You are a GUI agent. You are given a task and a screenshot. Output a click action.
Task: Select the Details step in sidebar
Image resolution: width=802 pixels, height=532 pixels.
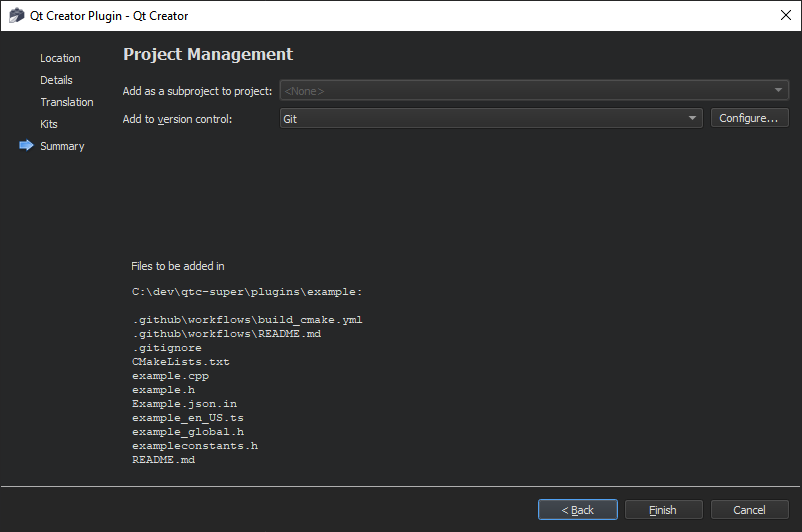56,80
